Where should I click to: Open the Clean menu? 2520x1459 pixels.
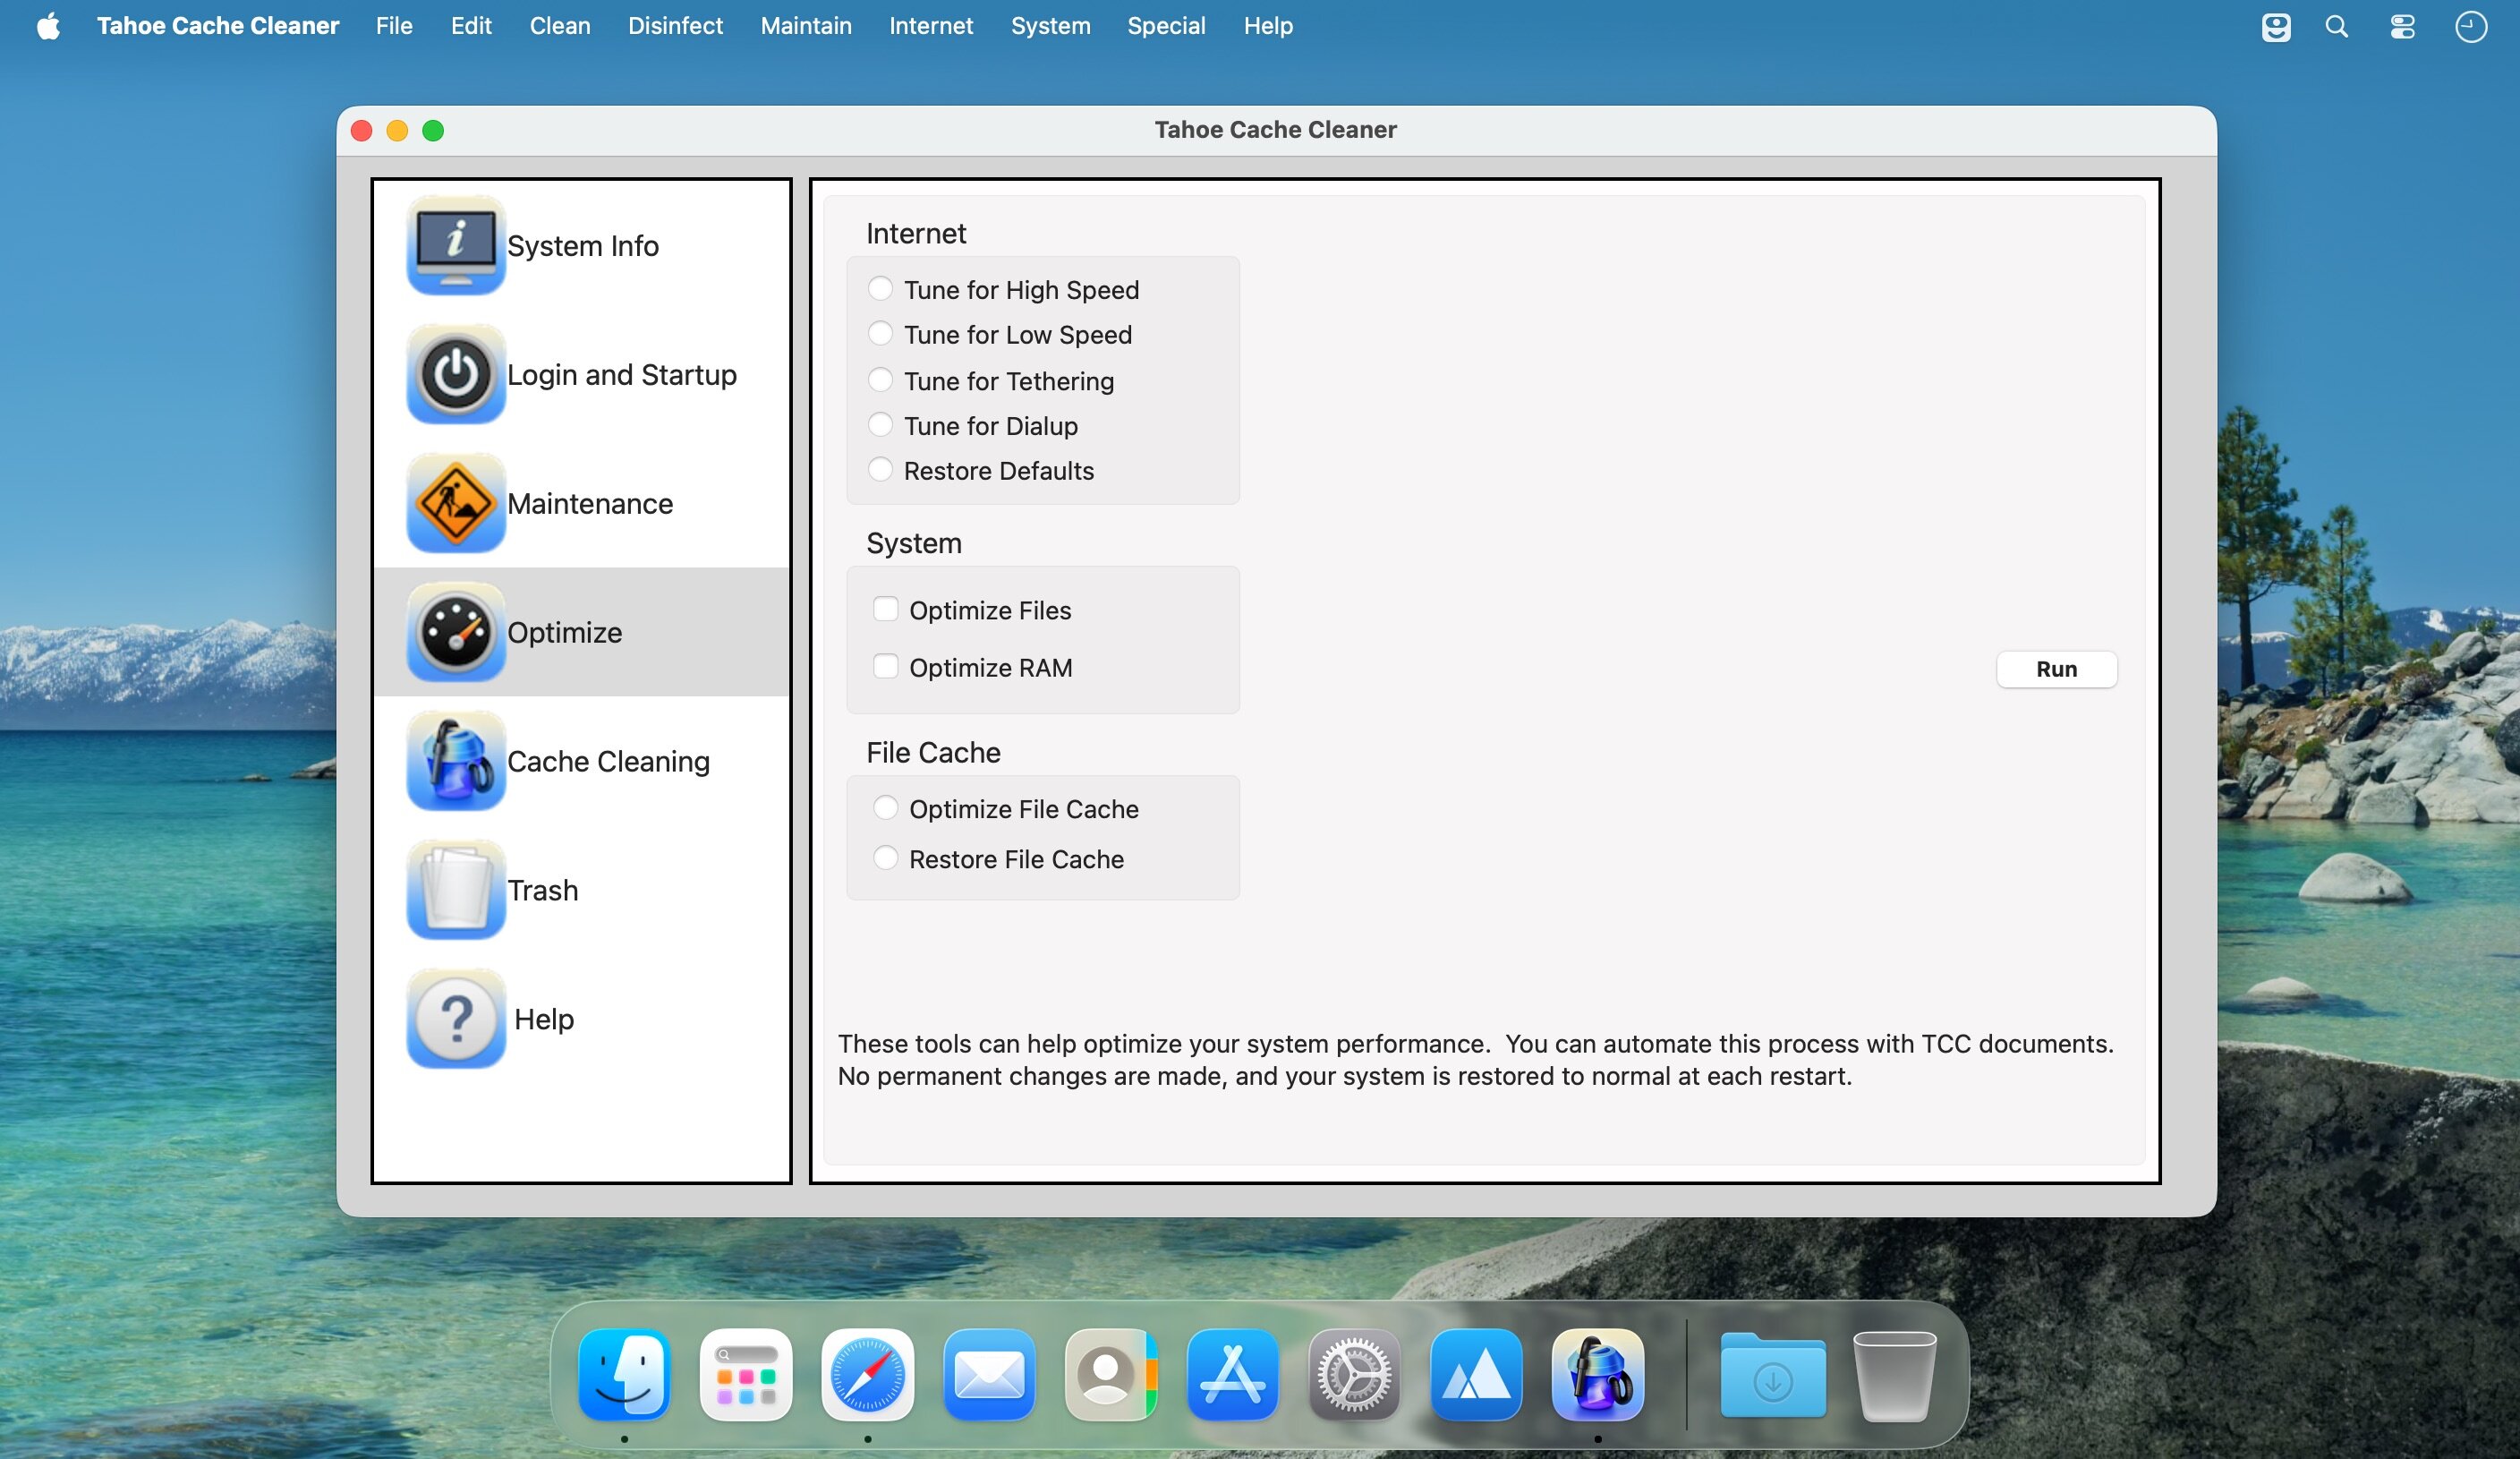pyautogui.click(x=560, y=26)
